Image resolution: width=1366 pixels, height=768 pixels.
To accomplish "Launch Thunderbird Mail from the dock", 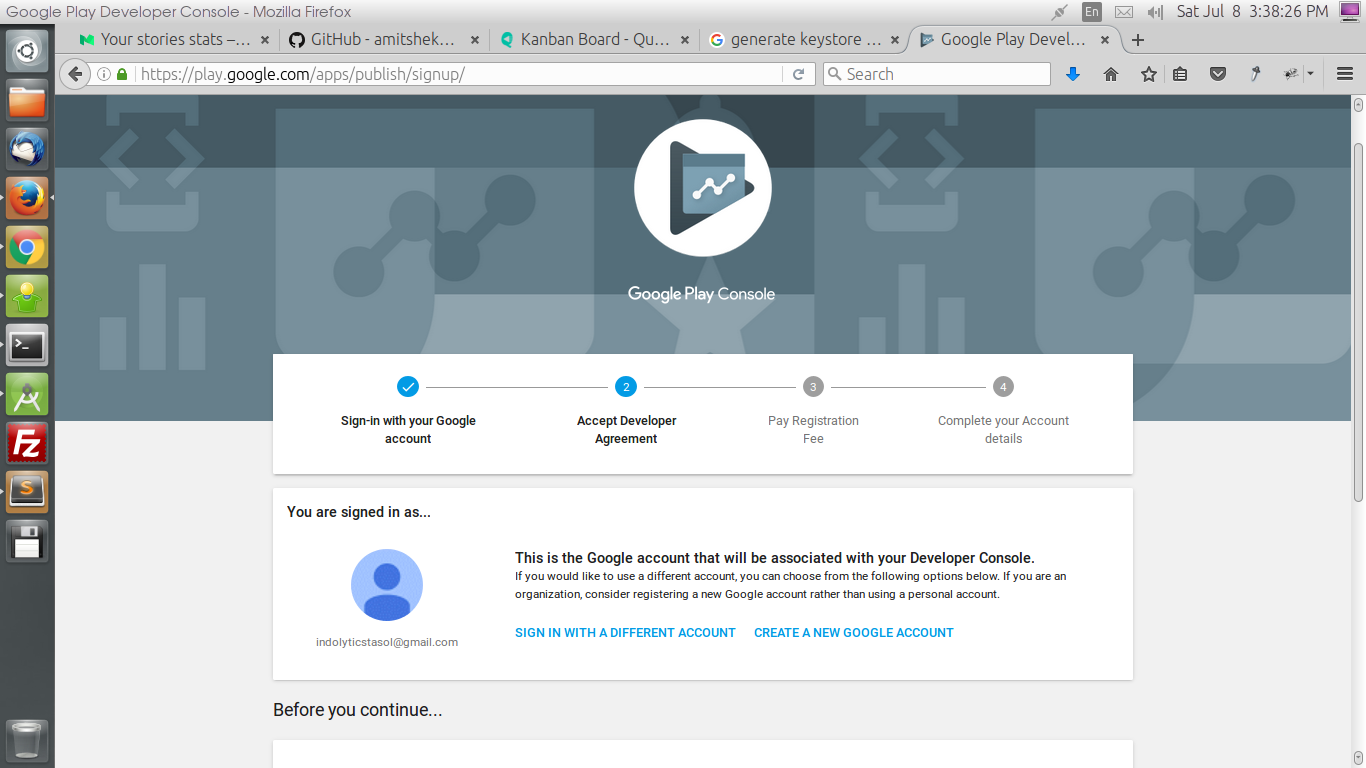I will (x=27, y=149).
